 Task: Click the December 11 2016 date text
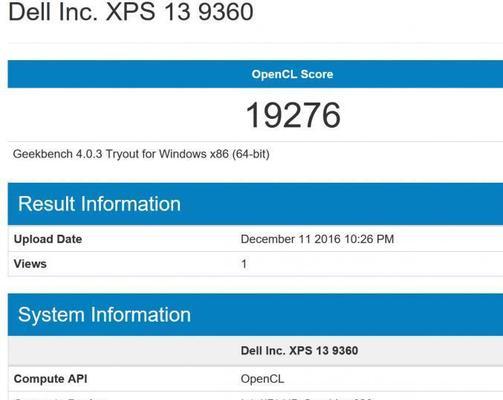(291, 239)
